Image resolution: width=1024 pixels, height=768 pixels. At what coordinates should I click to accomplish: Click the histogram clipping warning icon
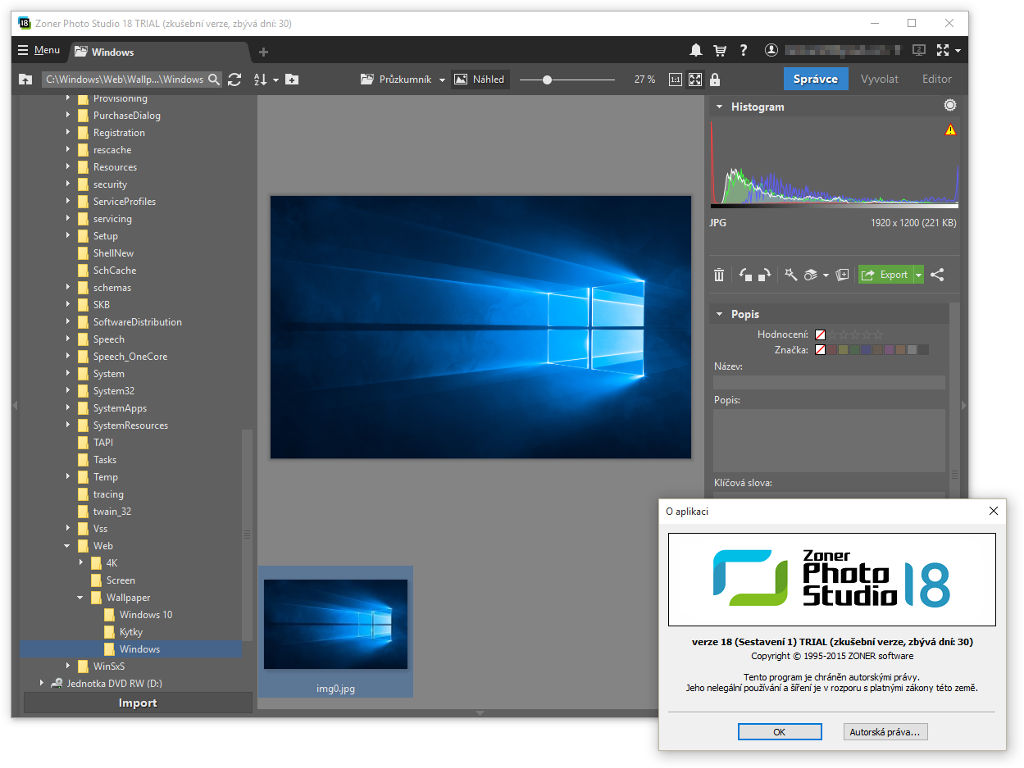[950, 130]
